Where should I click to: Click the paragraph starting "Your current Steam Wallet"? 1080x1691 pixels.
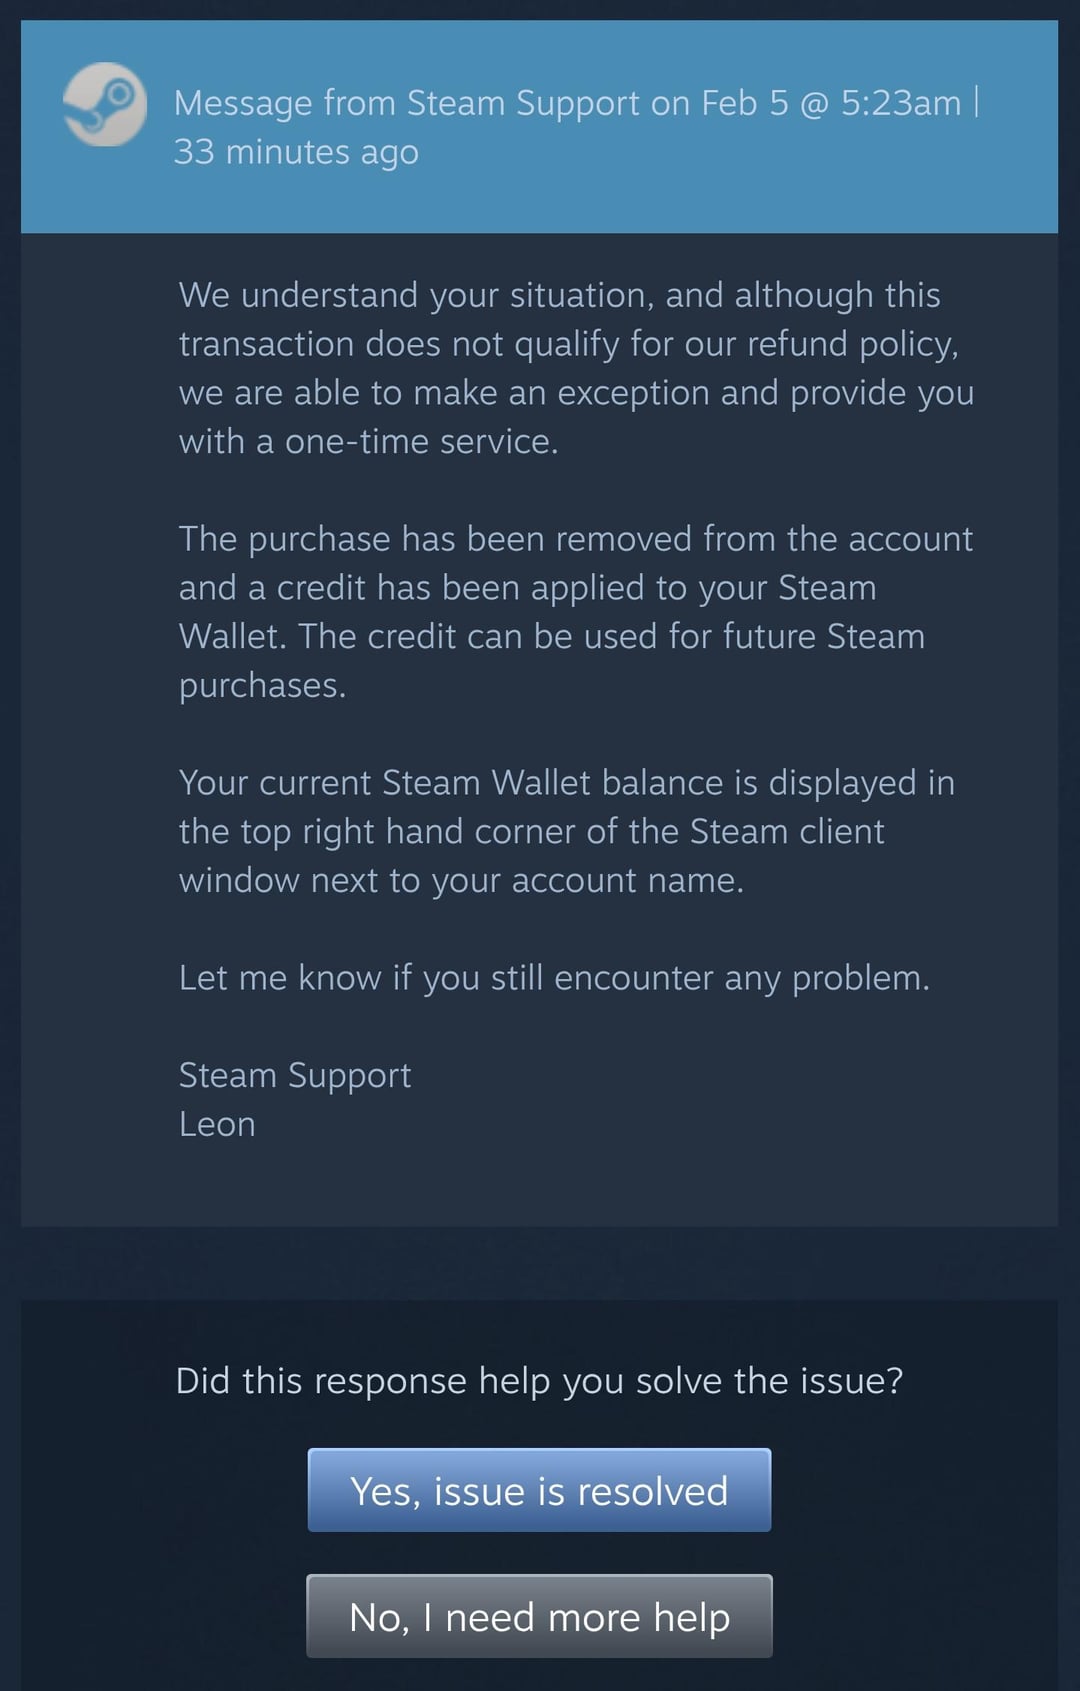[565, 831]
